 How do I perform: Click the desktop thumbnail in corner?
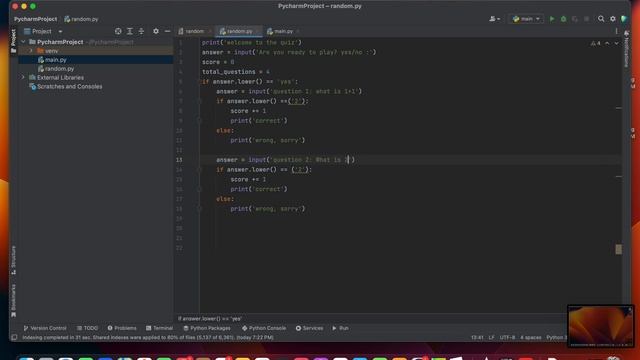(600, 326)
